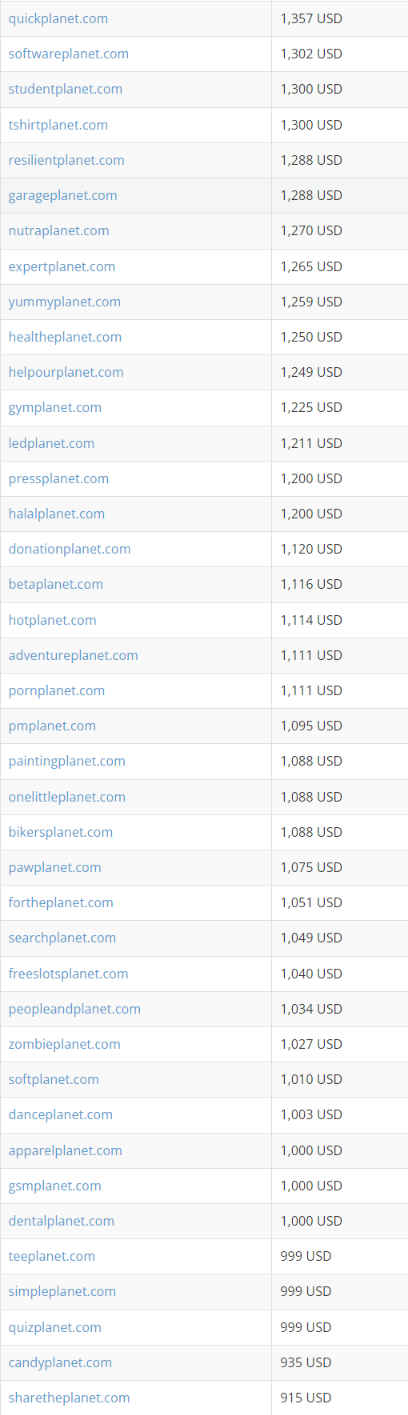408x1415 pixels.
Task: Select the tshirtplanet.com domain
Action: tap(58, 125)
